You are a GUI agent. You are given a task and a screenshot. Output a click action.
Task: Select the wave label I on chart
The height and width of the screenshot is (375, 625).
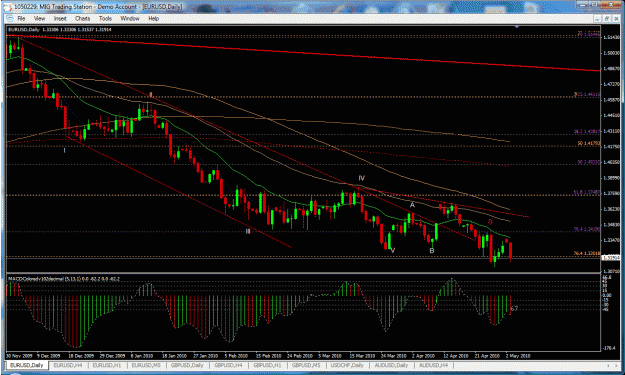point(64,150)
